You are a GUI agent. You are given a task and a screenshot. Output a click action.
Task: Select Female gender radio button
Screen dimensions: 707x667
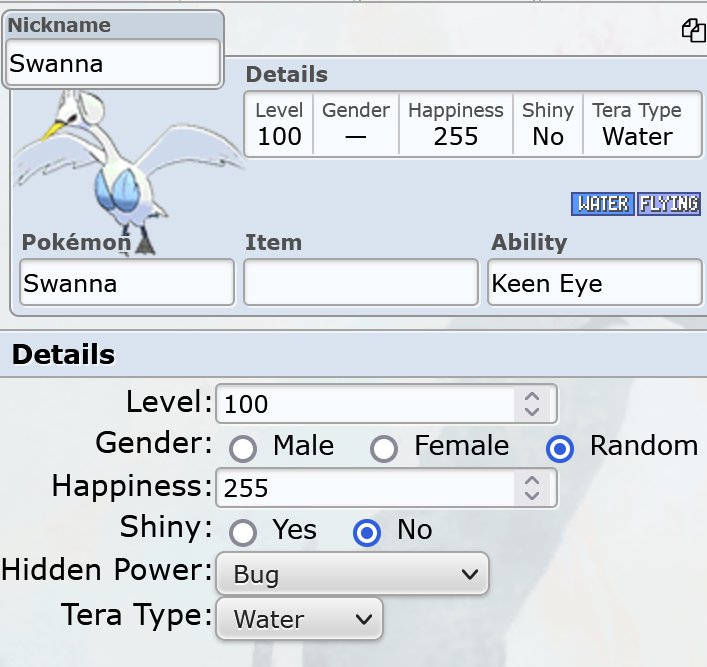click(384, 449)
